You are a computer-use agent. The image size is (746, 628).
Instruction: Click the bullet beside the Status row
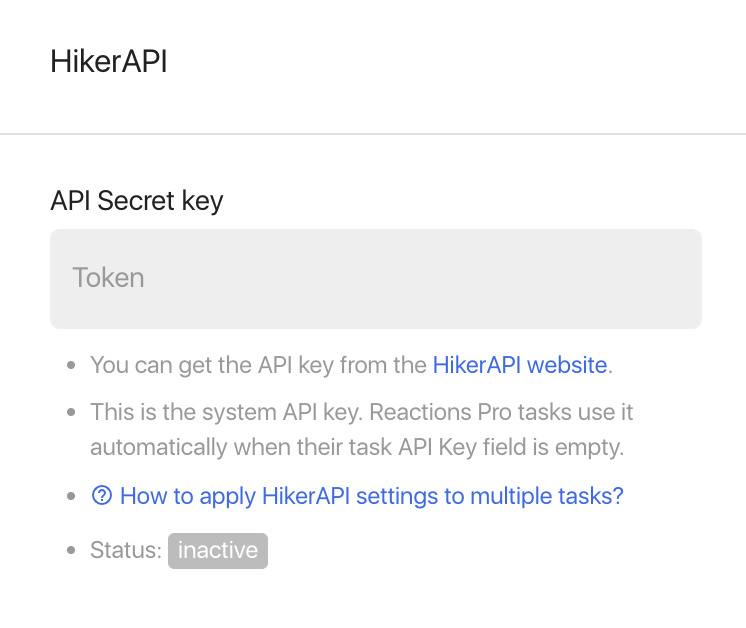point(71,550)
